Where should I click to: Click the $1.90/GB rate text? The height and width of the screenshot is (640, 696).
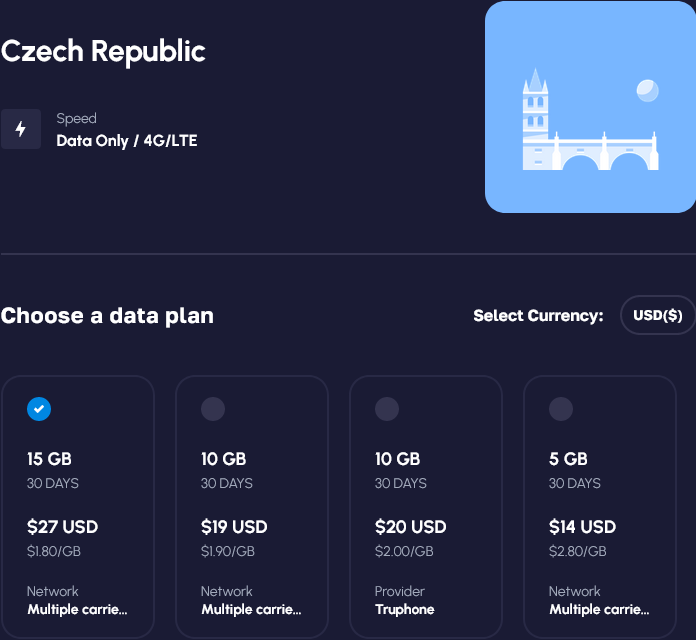click(x=228, y=551)
